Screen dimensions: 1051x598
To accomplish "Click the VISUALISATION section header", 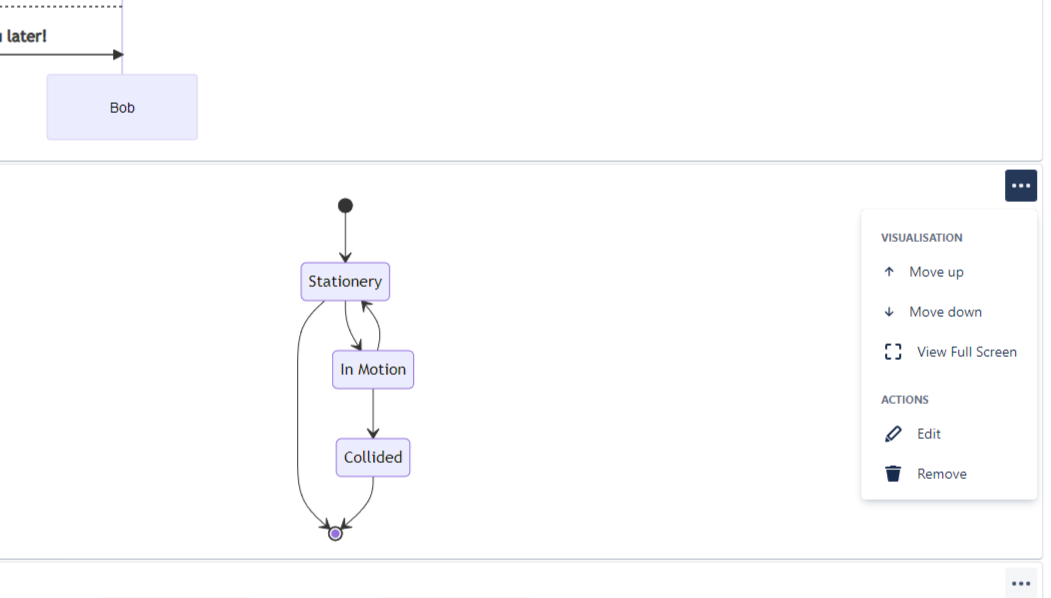I will (x=921, y=238).
